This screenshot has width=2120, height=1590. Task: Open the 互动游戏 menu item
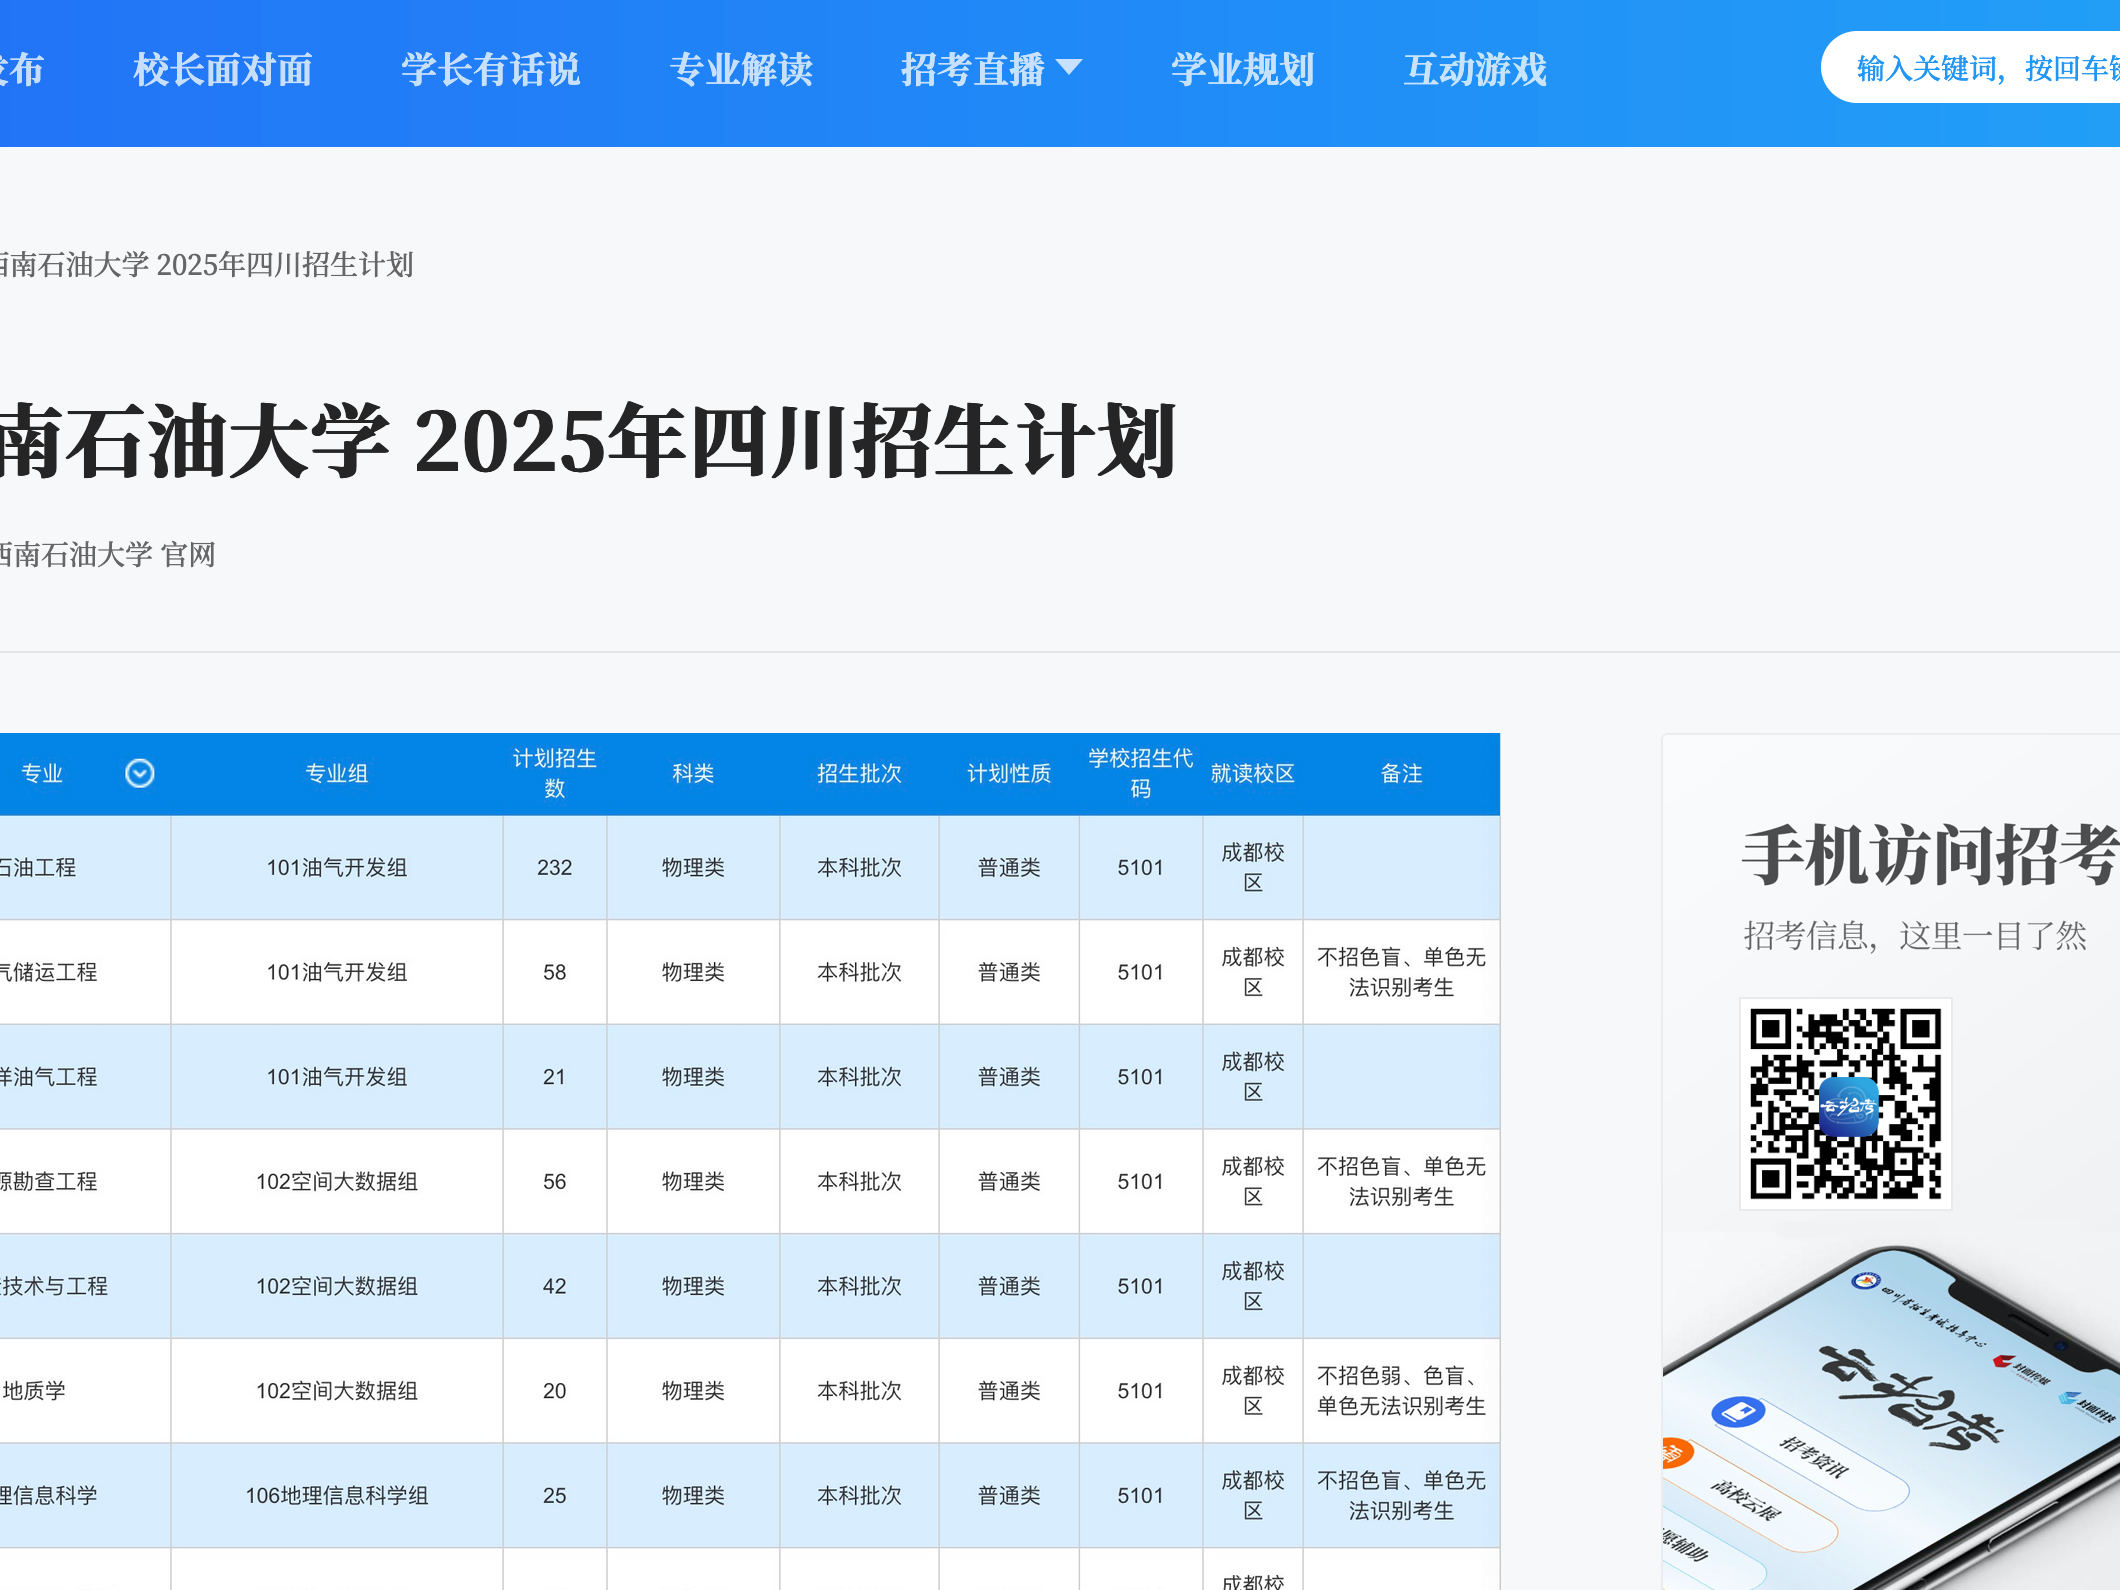pyautogui.click(x=1475, y=70)
